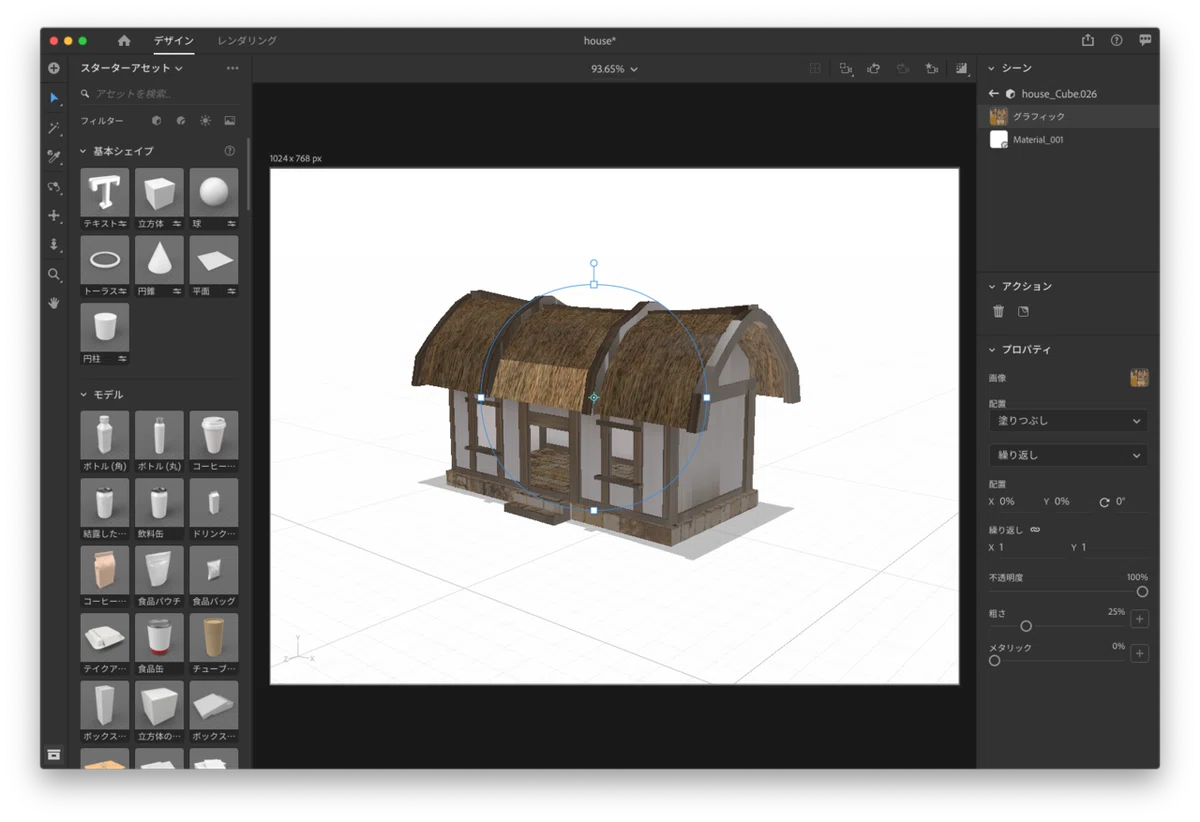Click the camera undo icon
This screenshot has height=822, width=1200.
click(874, 69)
